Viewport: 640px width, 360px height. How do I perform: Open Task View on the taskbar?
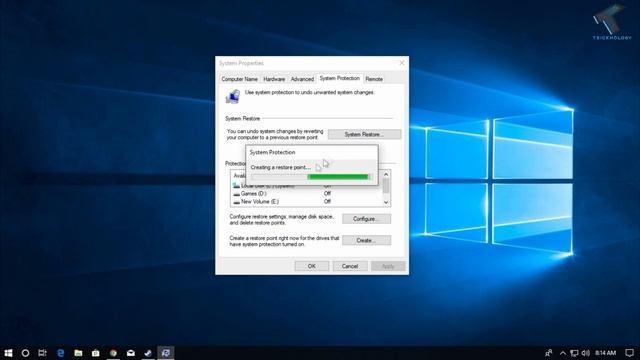pos(42,353)
